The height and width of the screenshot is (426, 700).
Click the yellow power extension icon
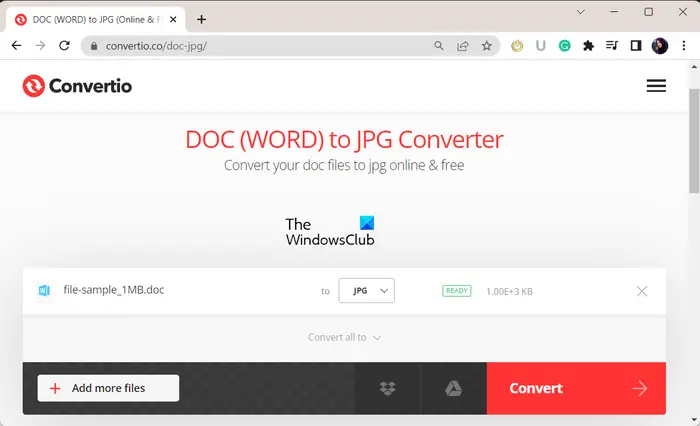click(x=517, y=46)
